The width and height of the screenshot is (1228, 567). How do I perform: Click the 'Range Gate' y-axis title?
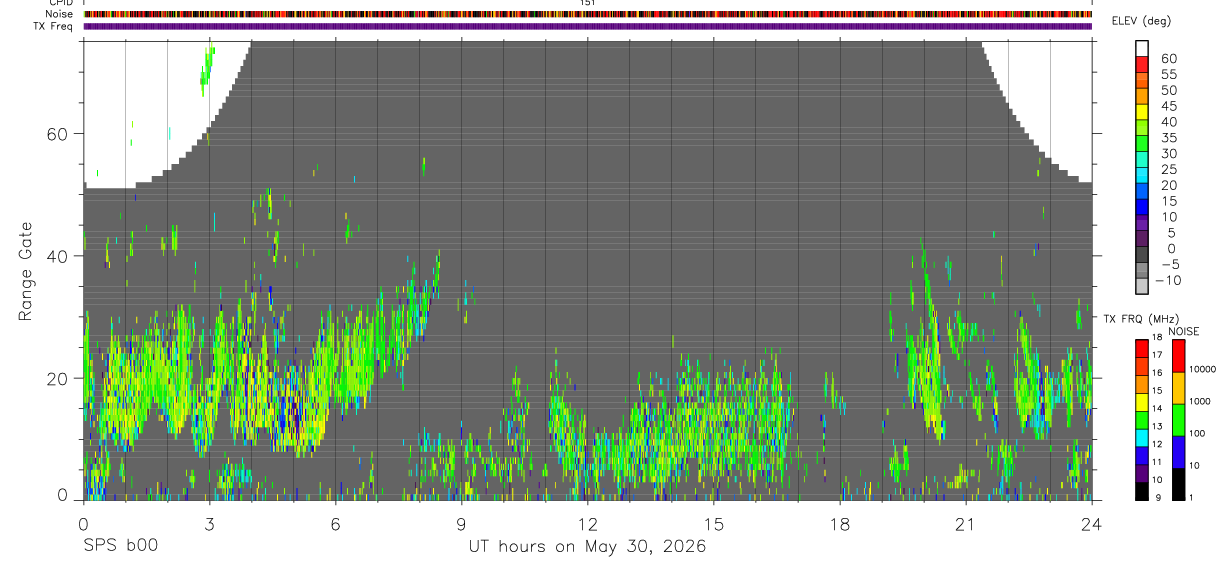[x=26, y=272]
